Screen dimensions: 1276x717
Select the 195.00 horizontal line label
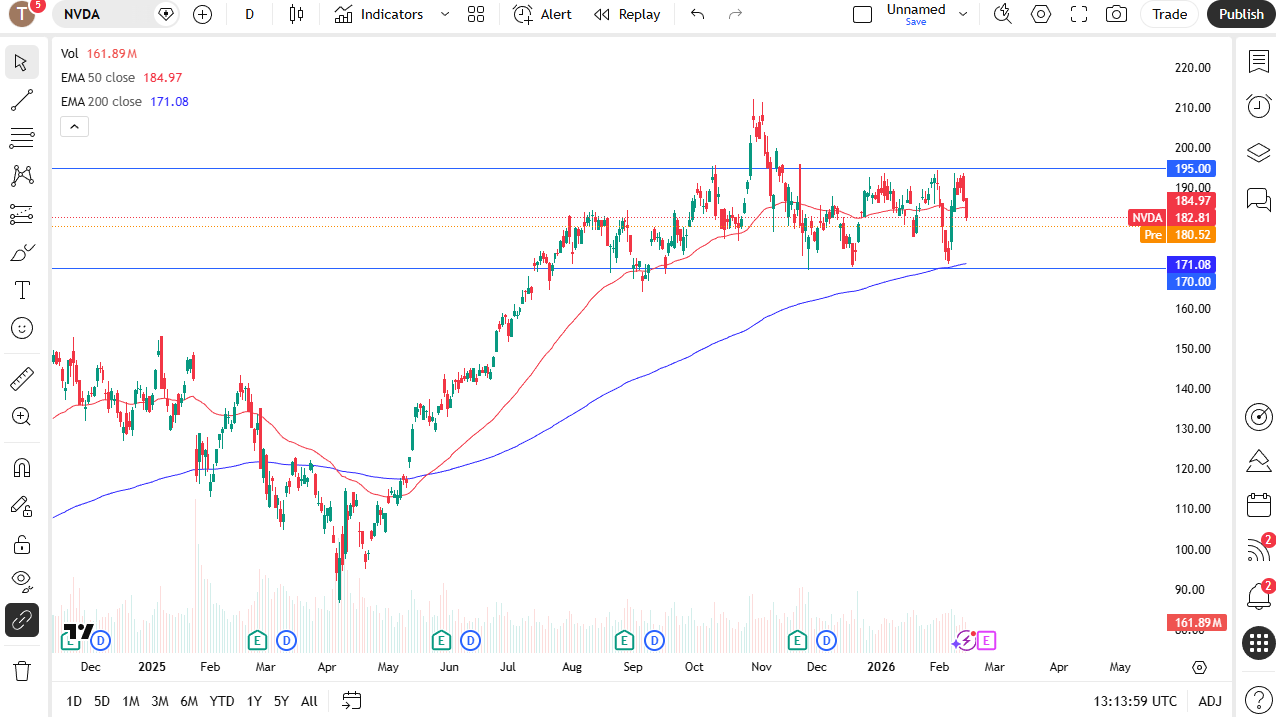click(1192, 169)
